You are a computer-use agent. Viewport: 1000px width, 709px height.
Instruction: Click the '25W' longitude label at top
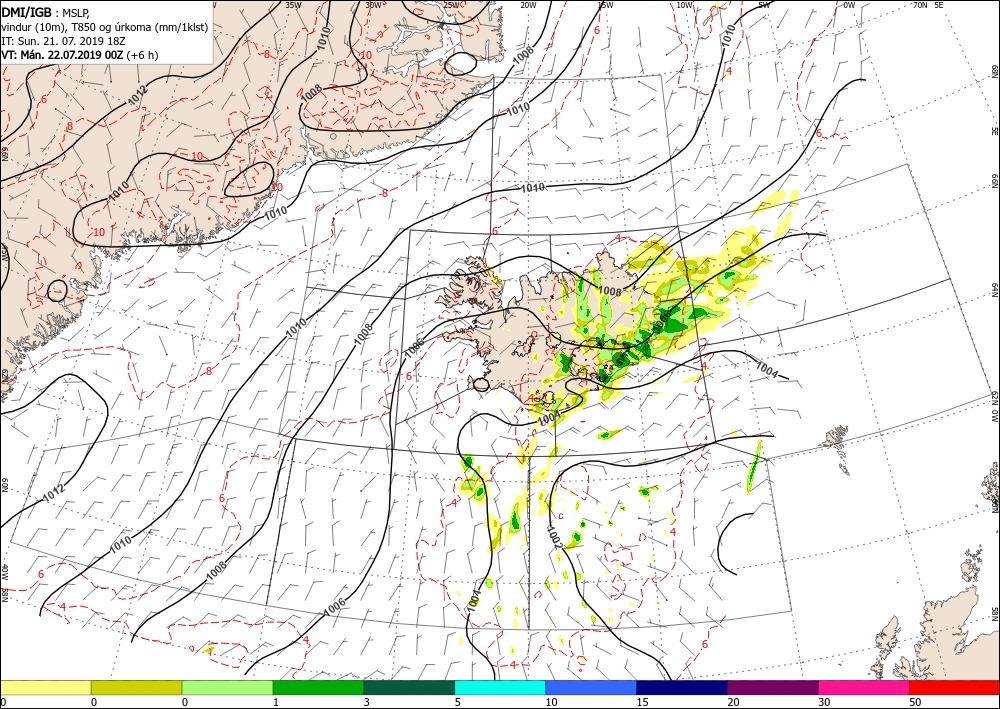[x=452, y=4]
